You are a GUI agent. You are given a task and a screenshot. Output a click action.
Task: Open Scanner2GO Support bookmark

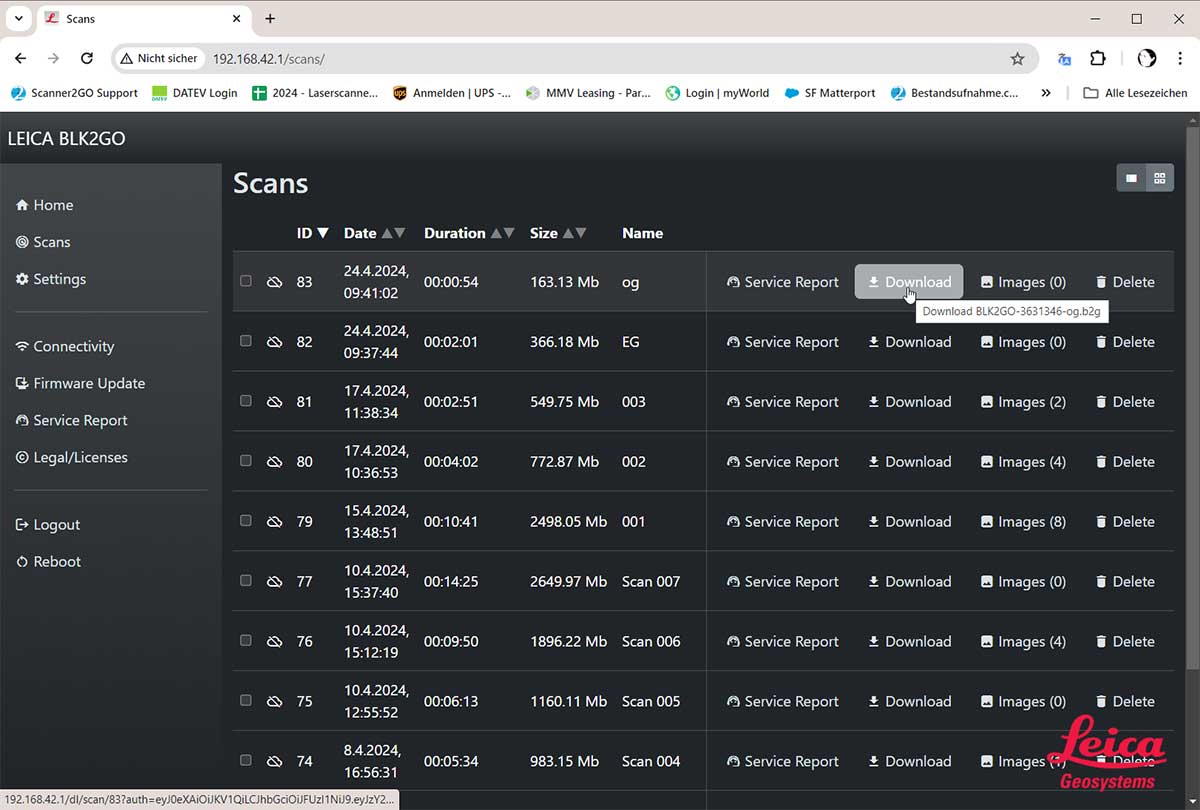pos(74,93)
